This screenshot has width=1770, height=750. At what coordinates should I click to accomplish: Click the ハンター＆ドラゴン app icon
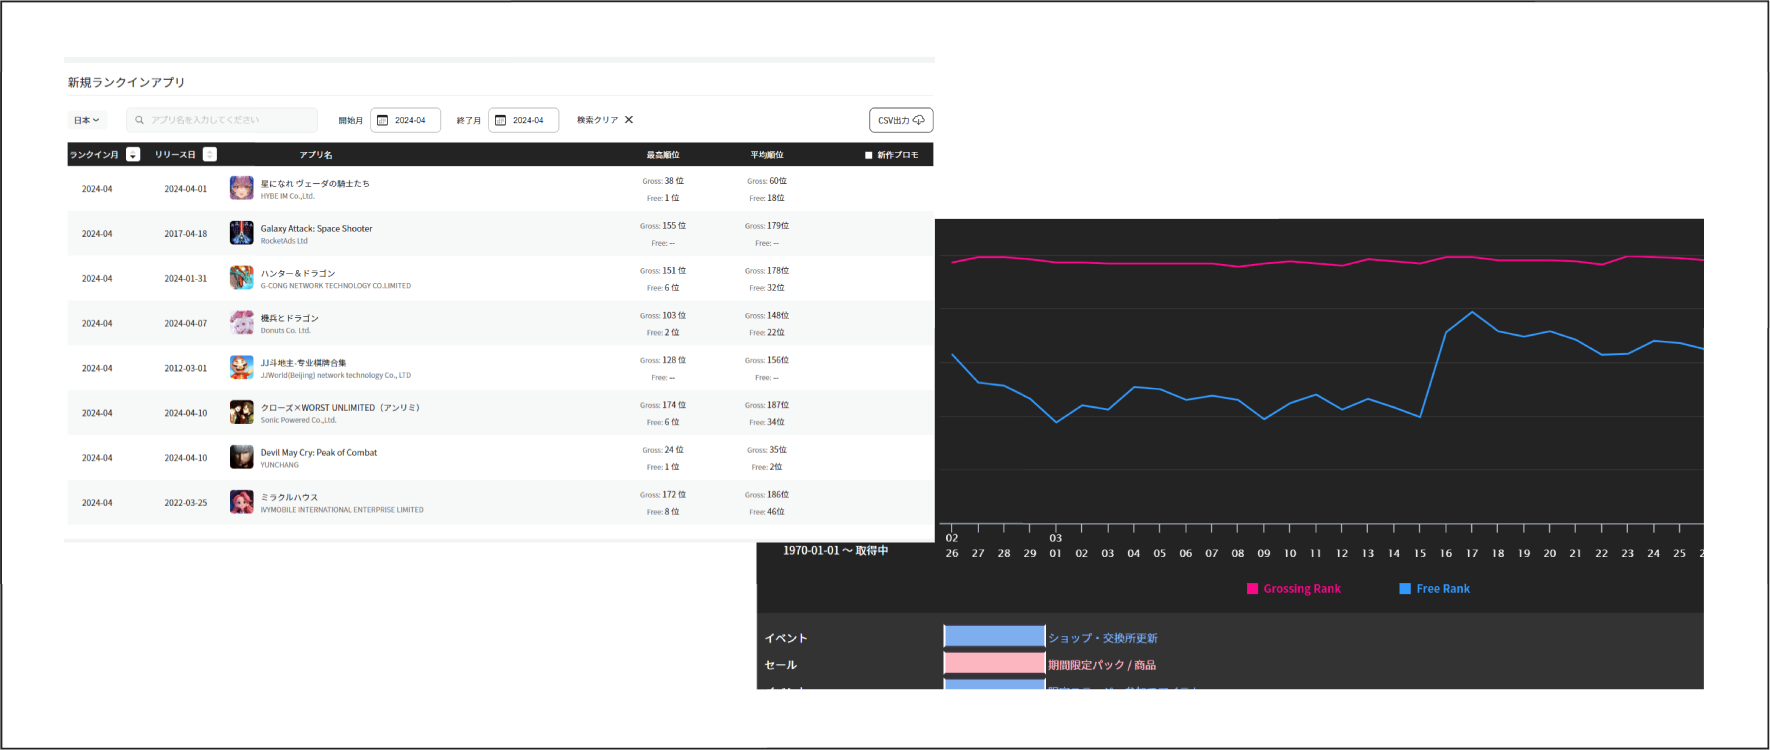241,278
